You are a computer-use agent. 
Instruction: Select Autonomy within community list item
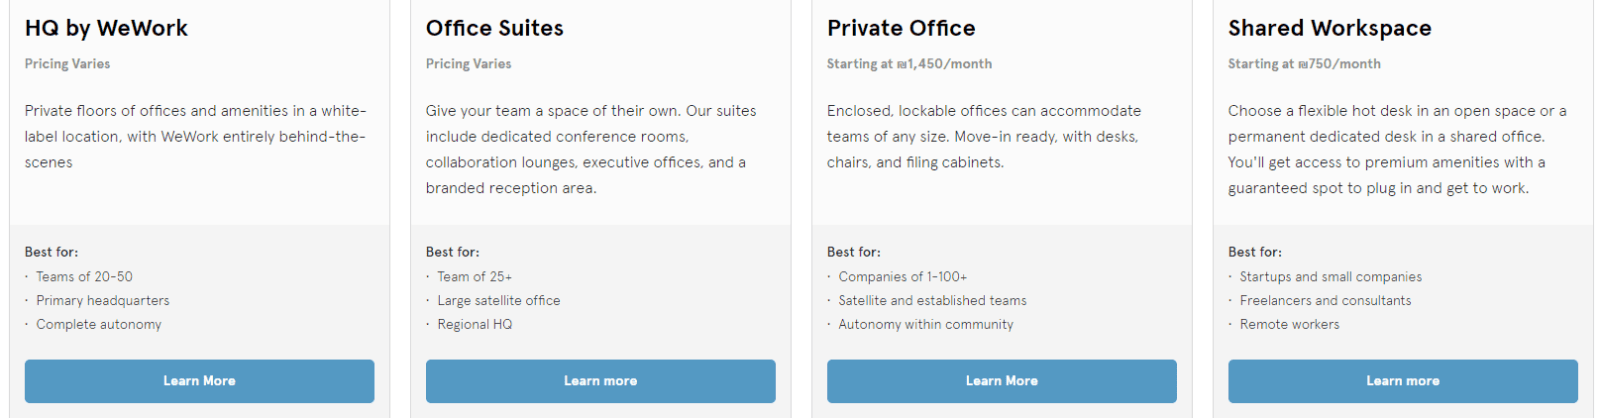(925, 325)
